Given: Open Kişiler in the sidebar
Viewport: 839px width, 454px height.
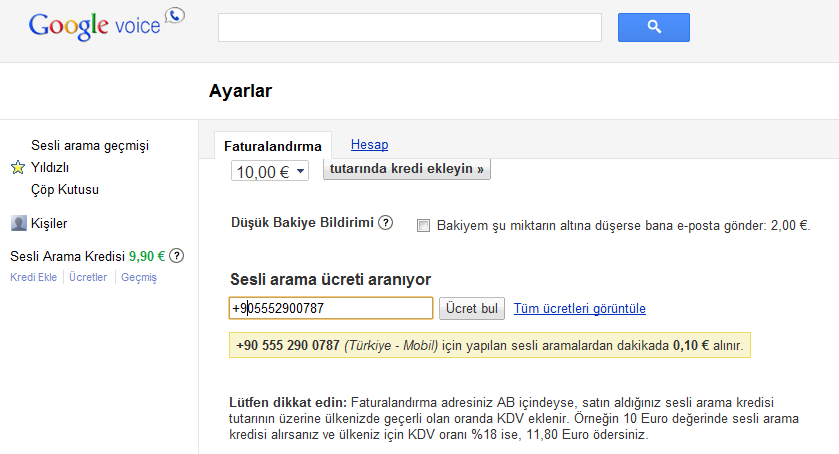Looking at the screenshot, I should coord(49,223).
